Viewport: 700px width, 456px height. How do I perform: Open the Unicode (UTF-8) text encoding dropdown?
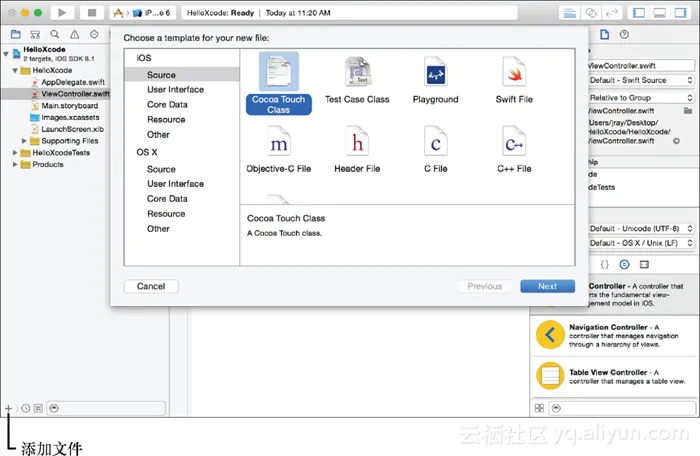pos(642,229)
